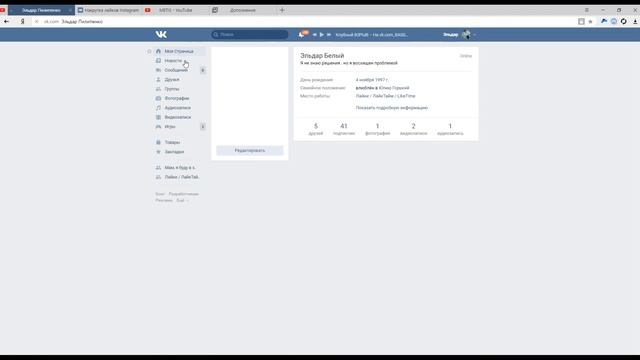Switch to the Накрутка лайков Instagram tab

point(108,10)
